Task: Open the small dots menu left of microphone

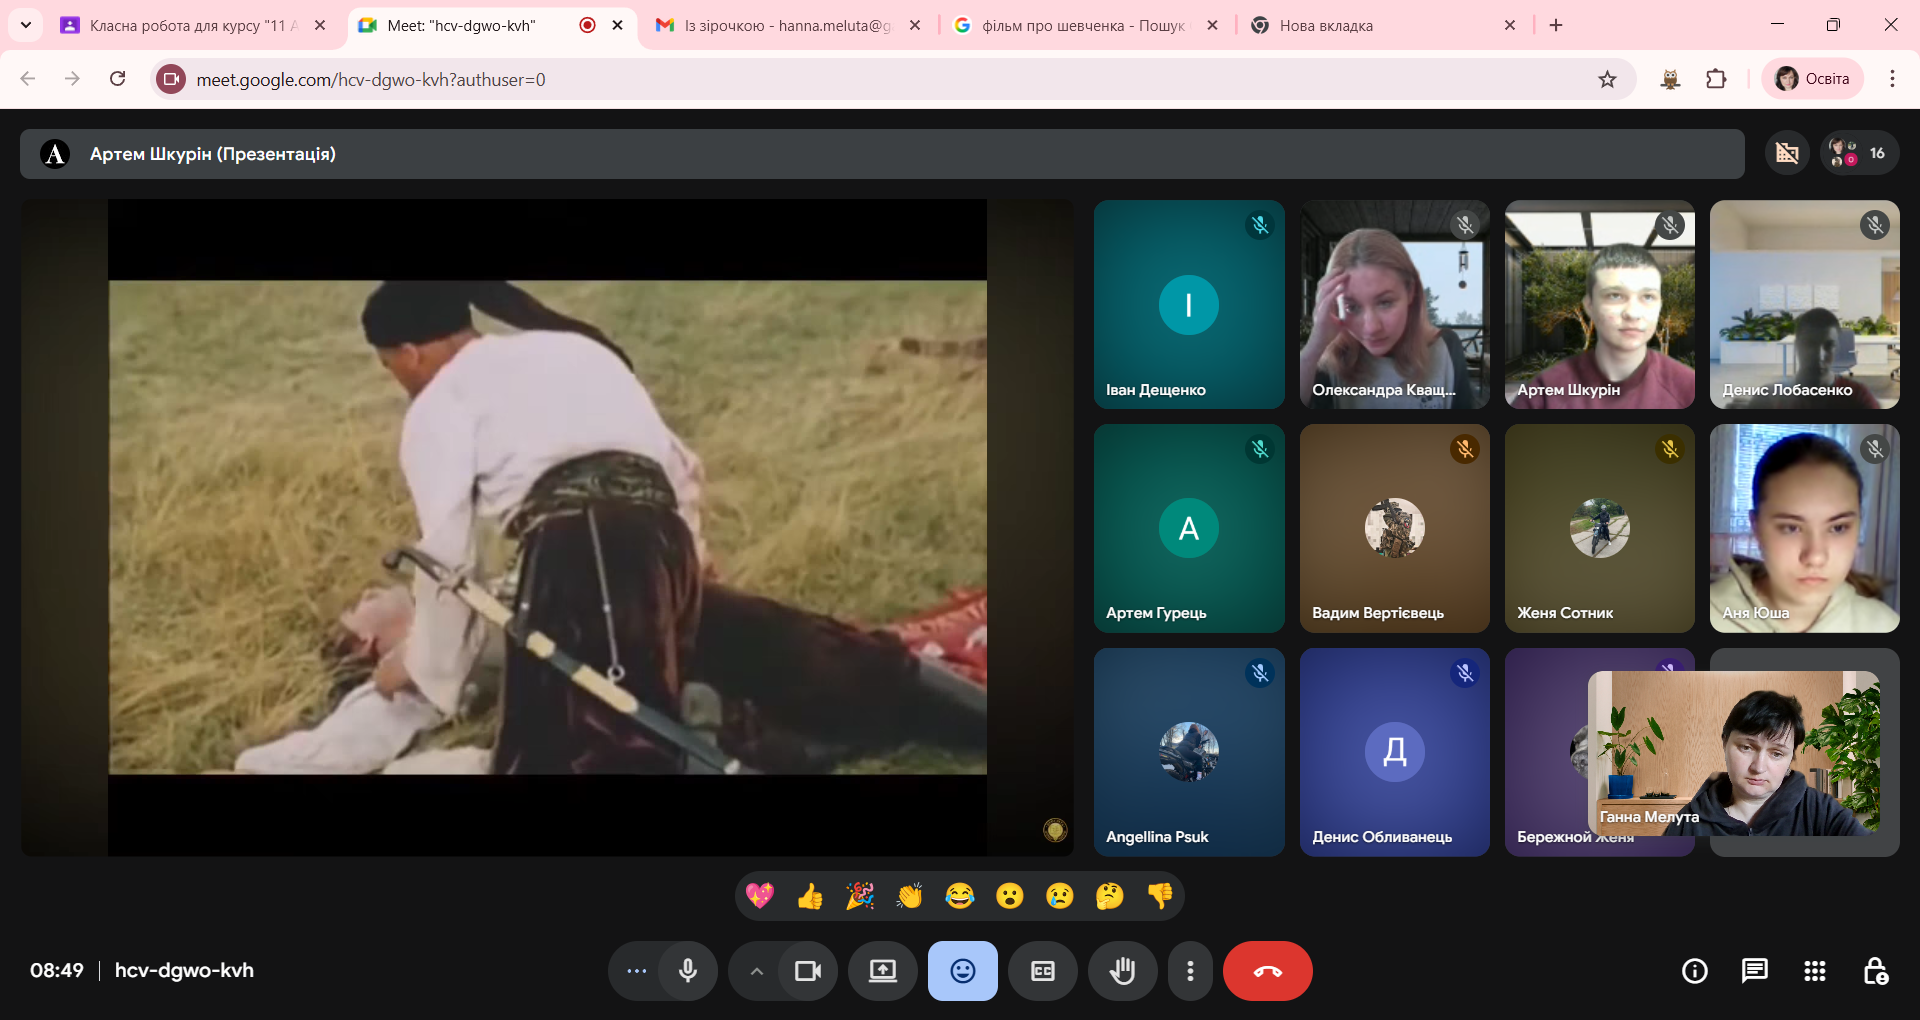Action: point(636,971)
